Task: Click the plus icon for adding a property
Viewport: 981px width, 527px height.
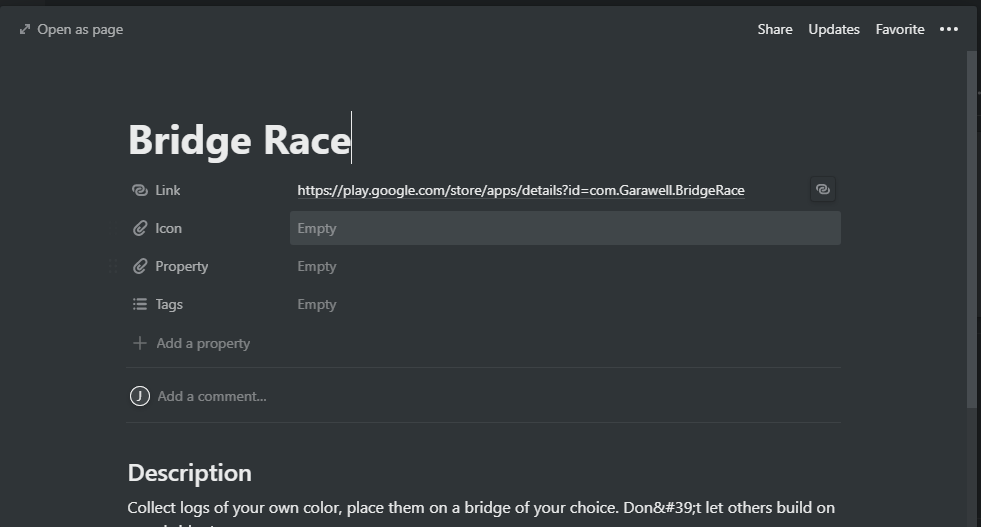Action: pos(140,343)
